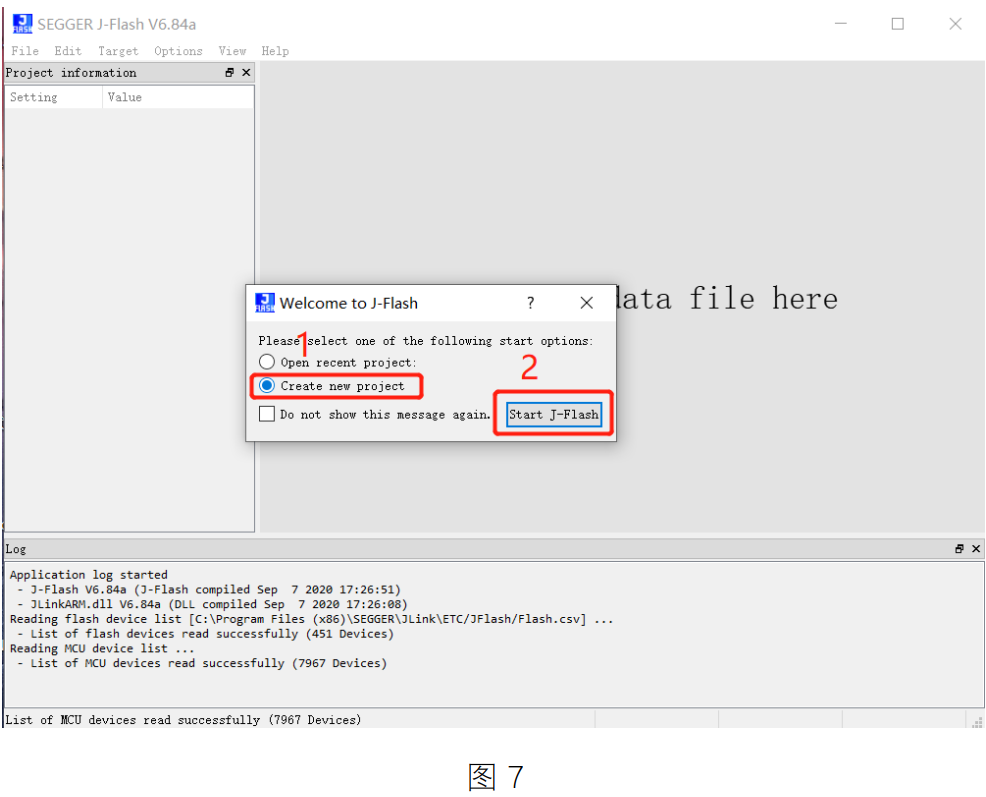The height and width of the screenshot is (797, 986).
Task: Select the Open recent project radio button
Action: click(267, 362)
